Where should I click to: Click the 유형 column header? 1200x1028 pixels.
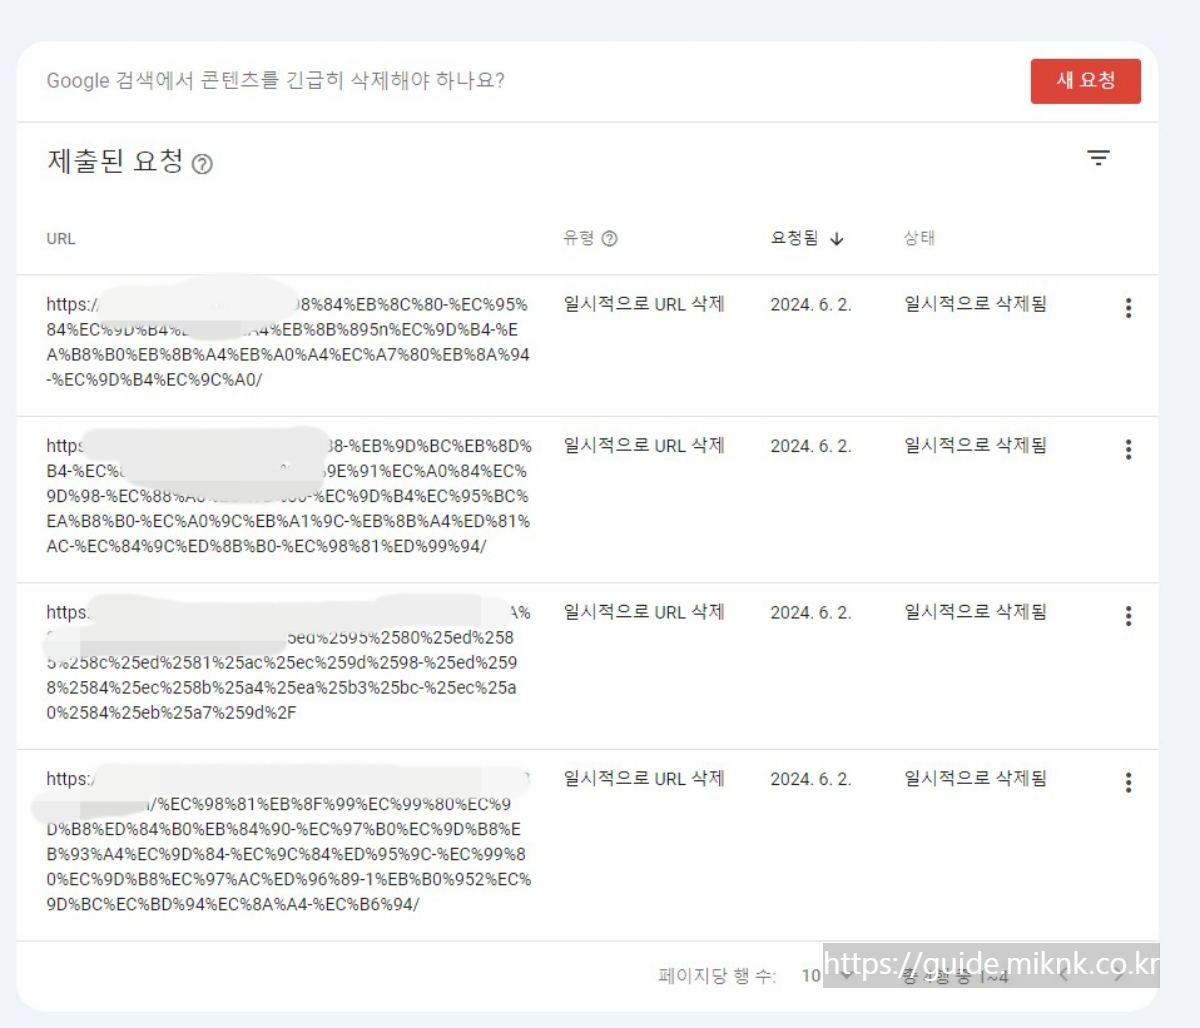pyautogui.click(x=580, y=238)
